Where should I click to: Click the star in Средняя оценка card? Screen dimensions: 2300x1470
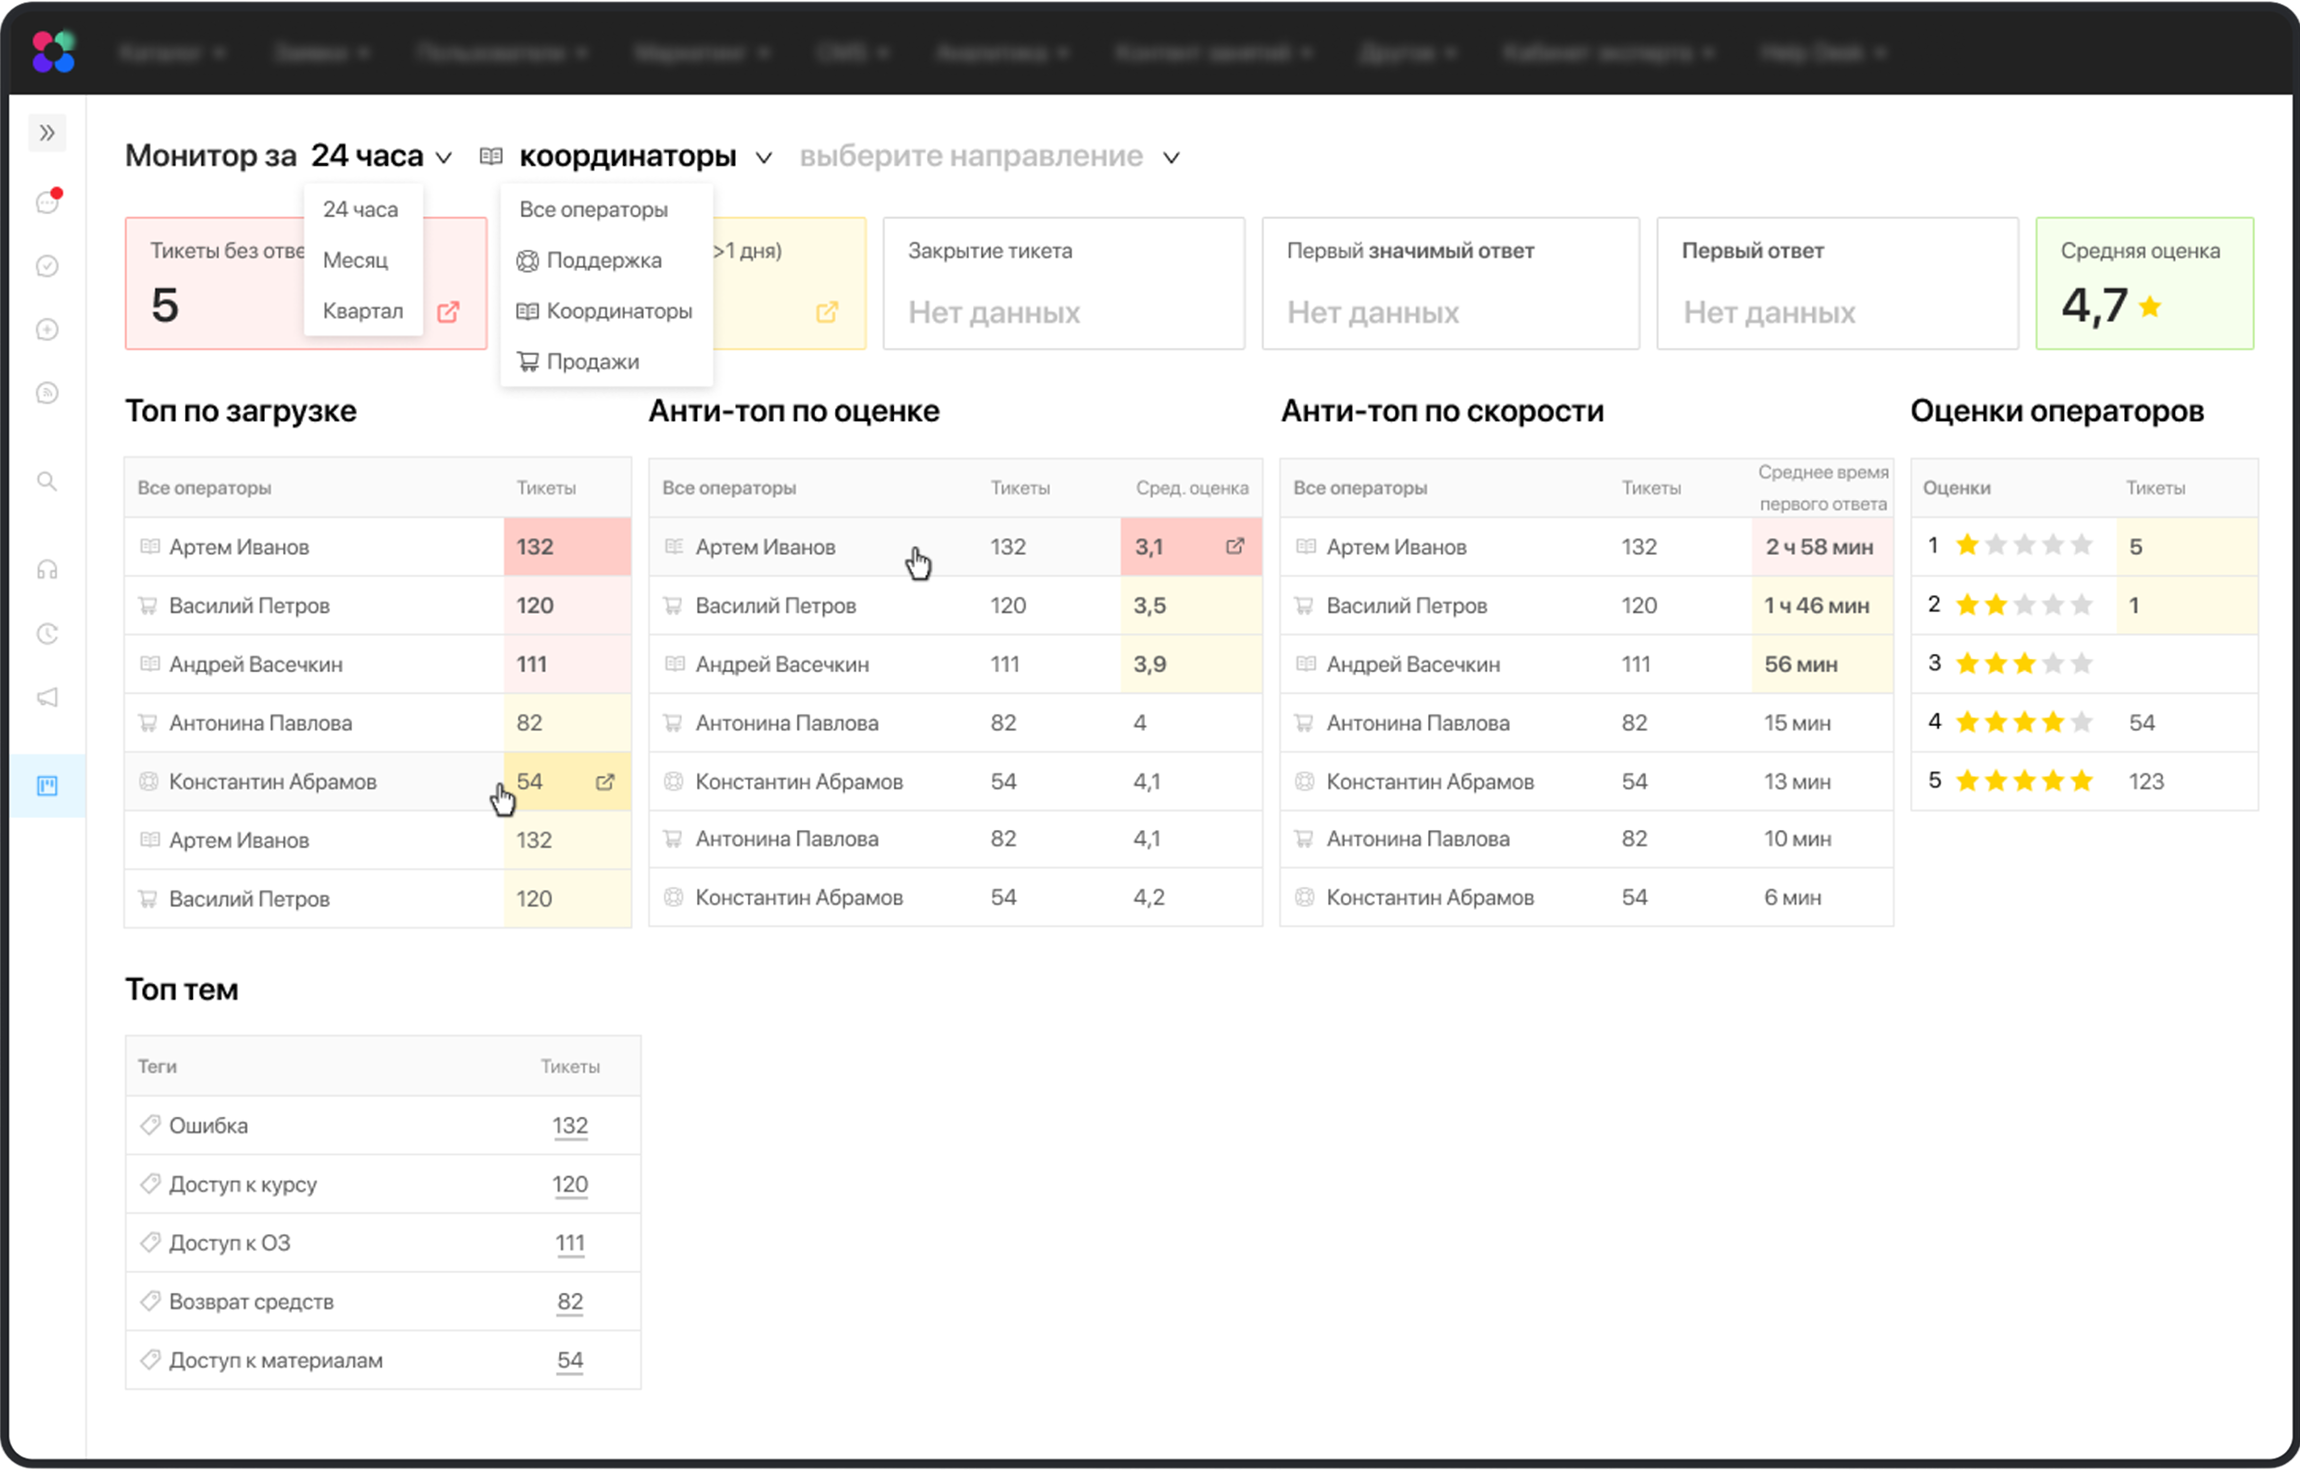pos(2150,306)
